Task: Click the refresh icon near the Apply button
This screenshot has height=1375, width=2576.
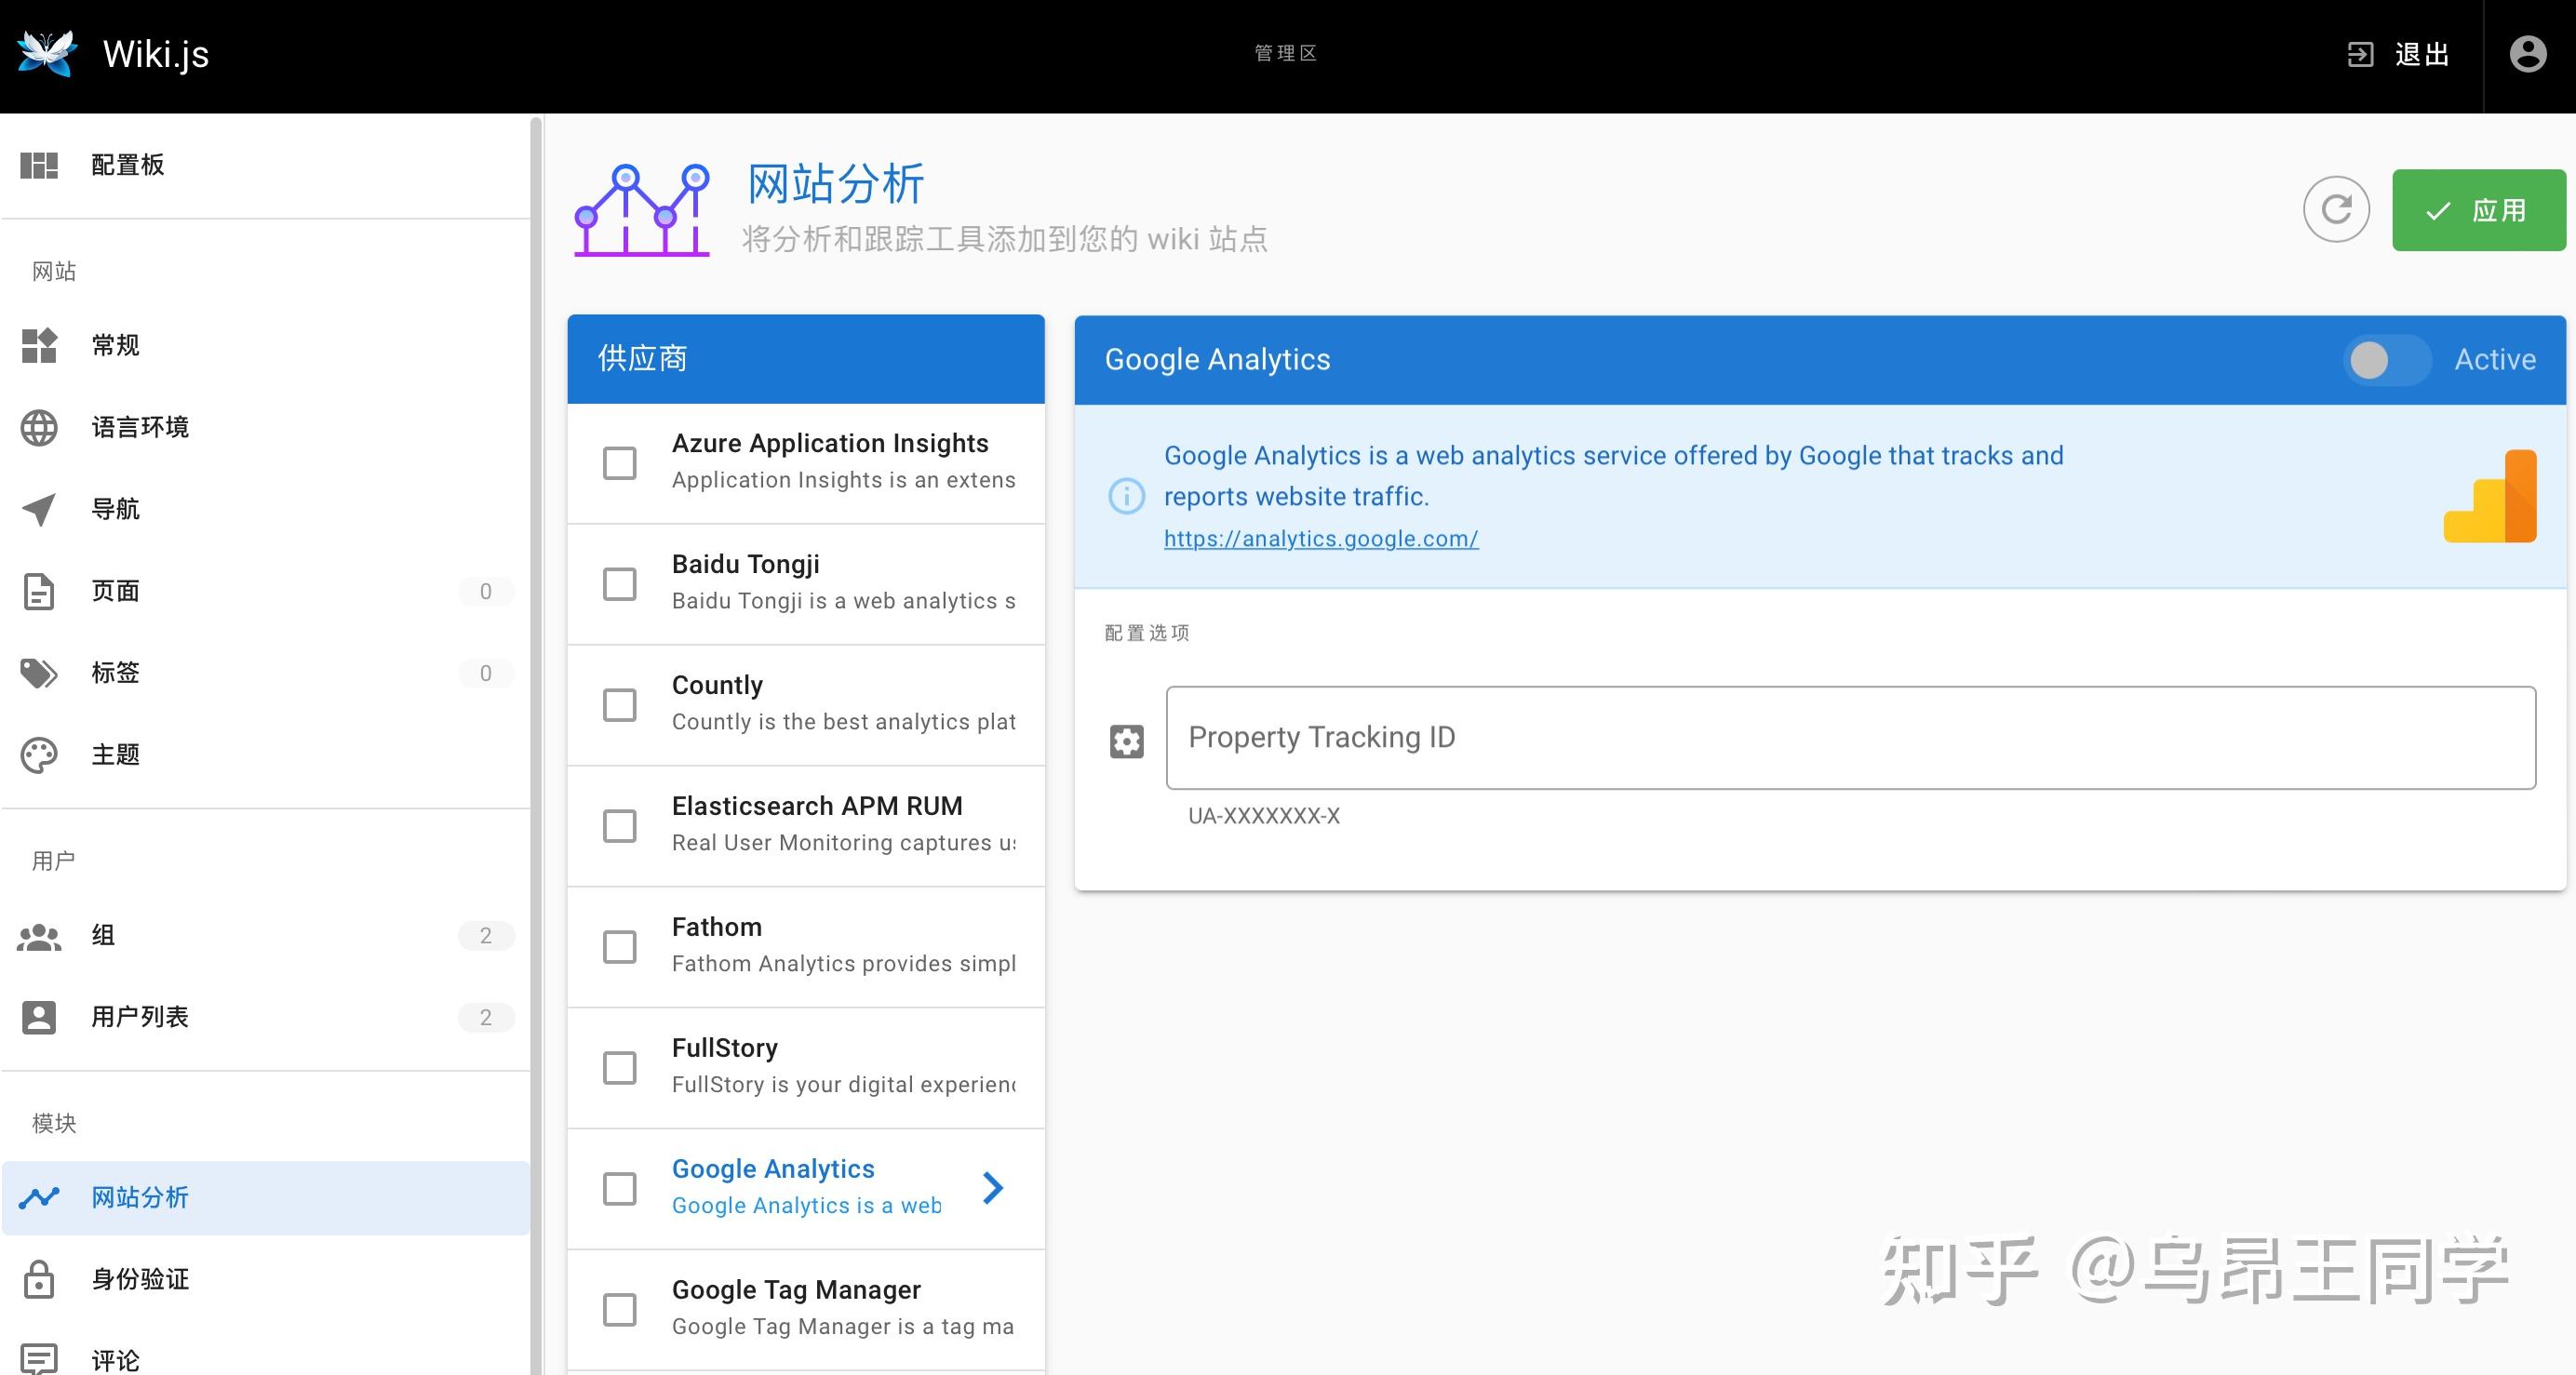Action: 2337,210
